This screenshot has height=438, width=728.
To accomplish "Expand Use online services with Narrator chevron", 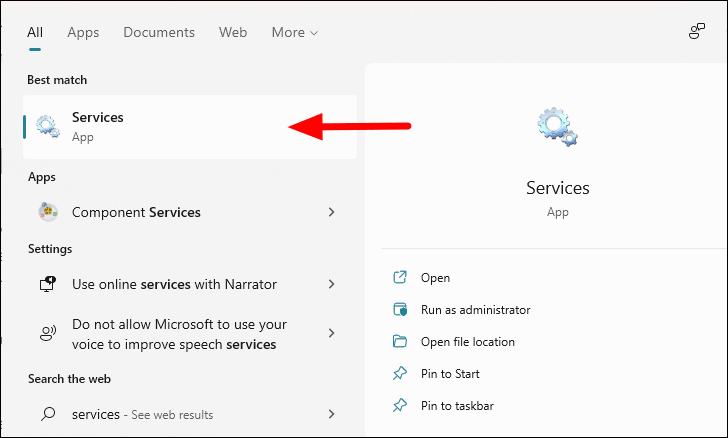I will pos(332,284).
